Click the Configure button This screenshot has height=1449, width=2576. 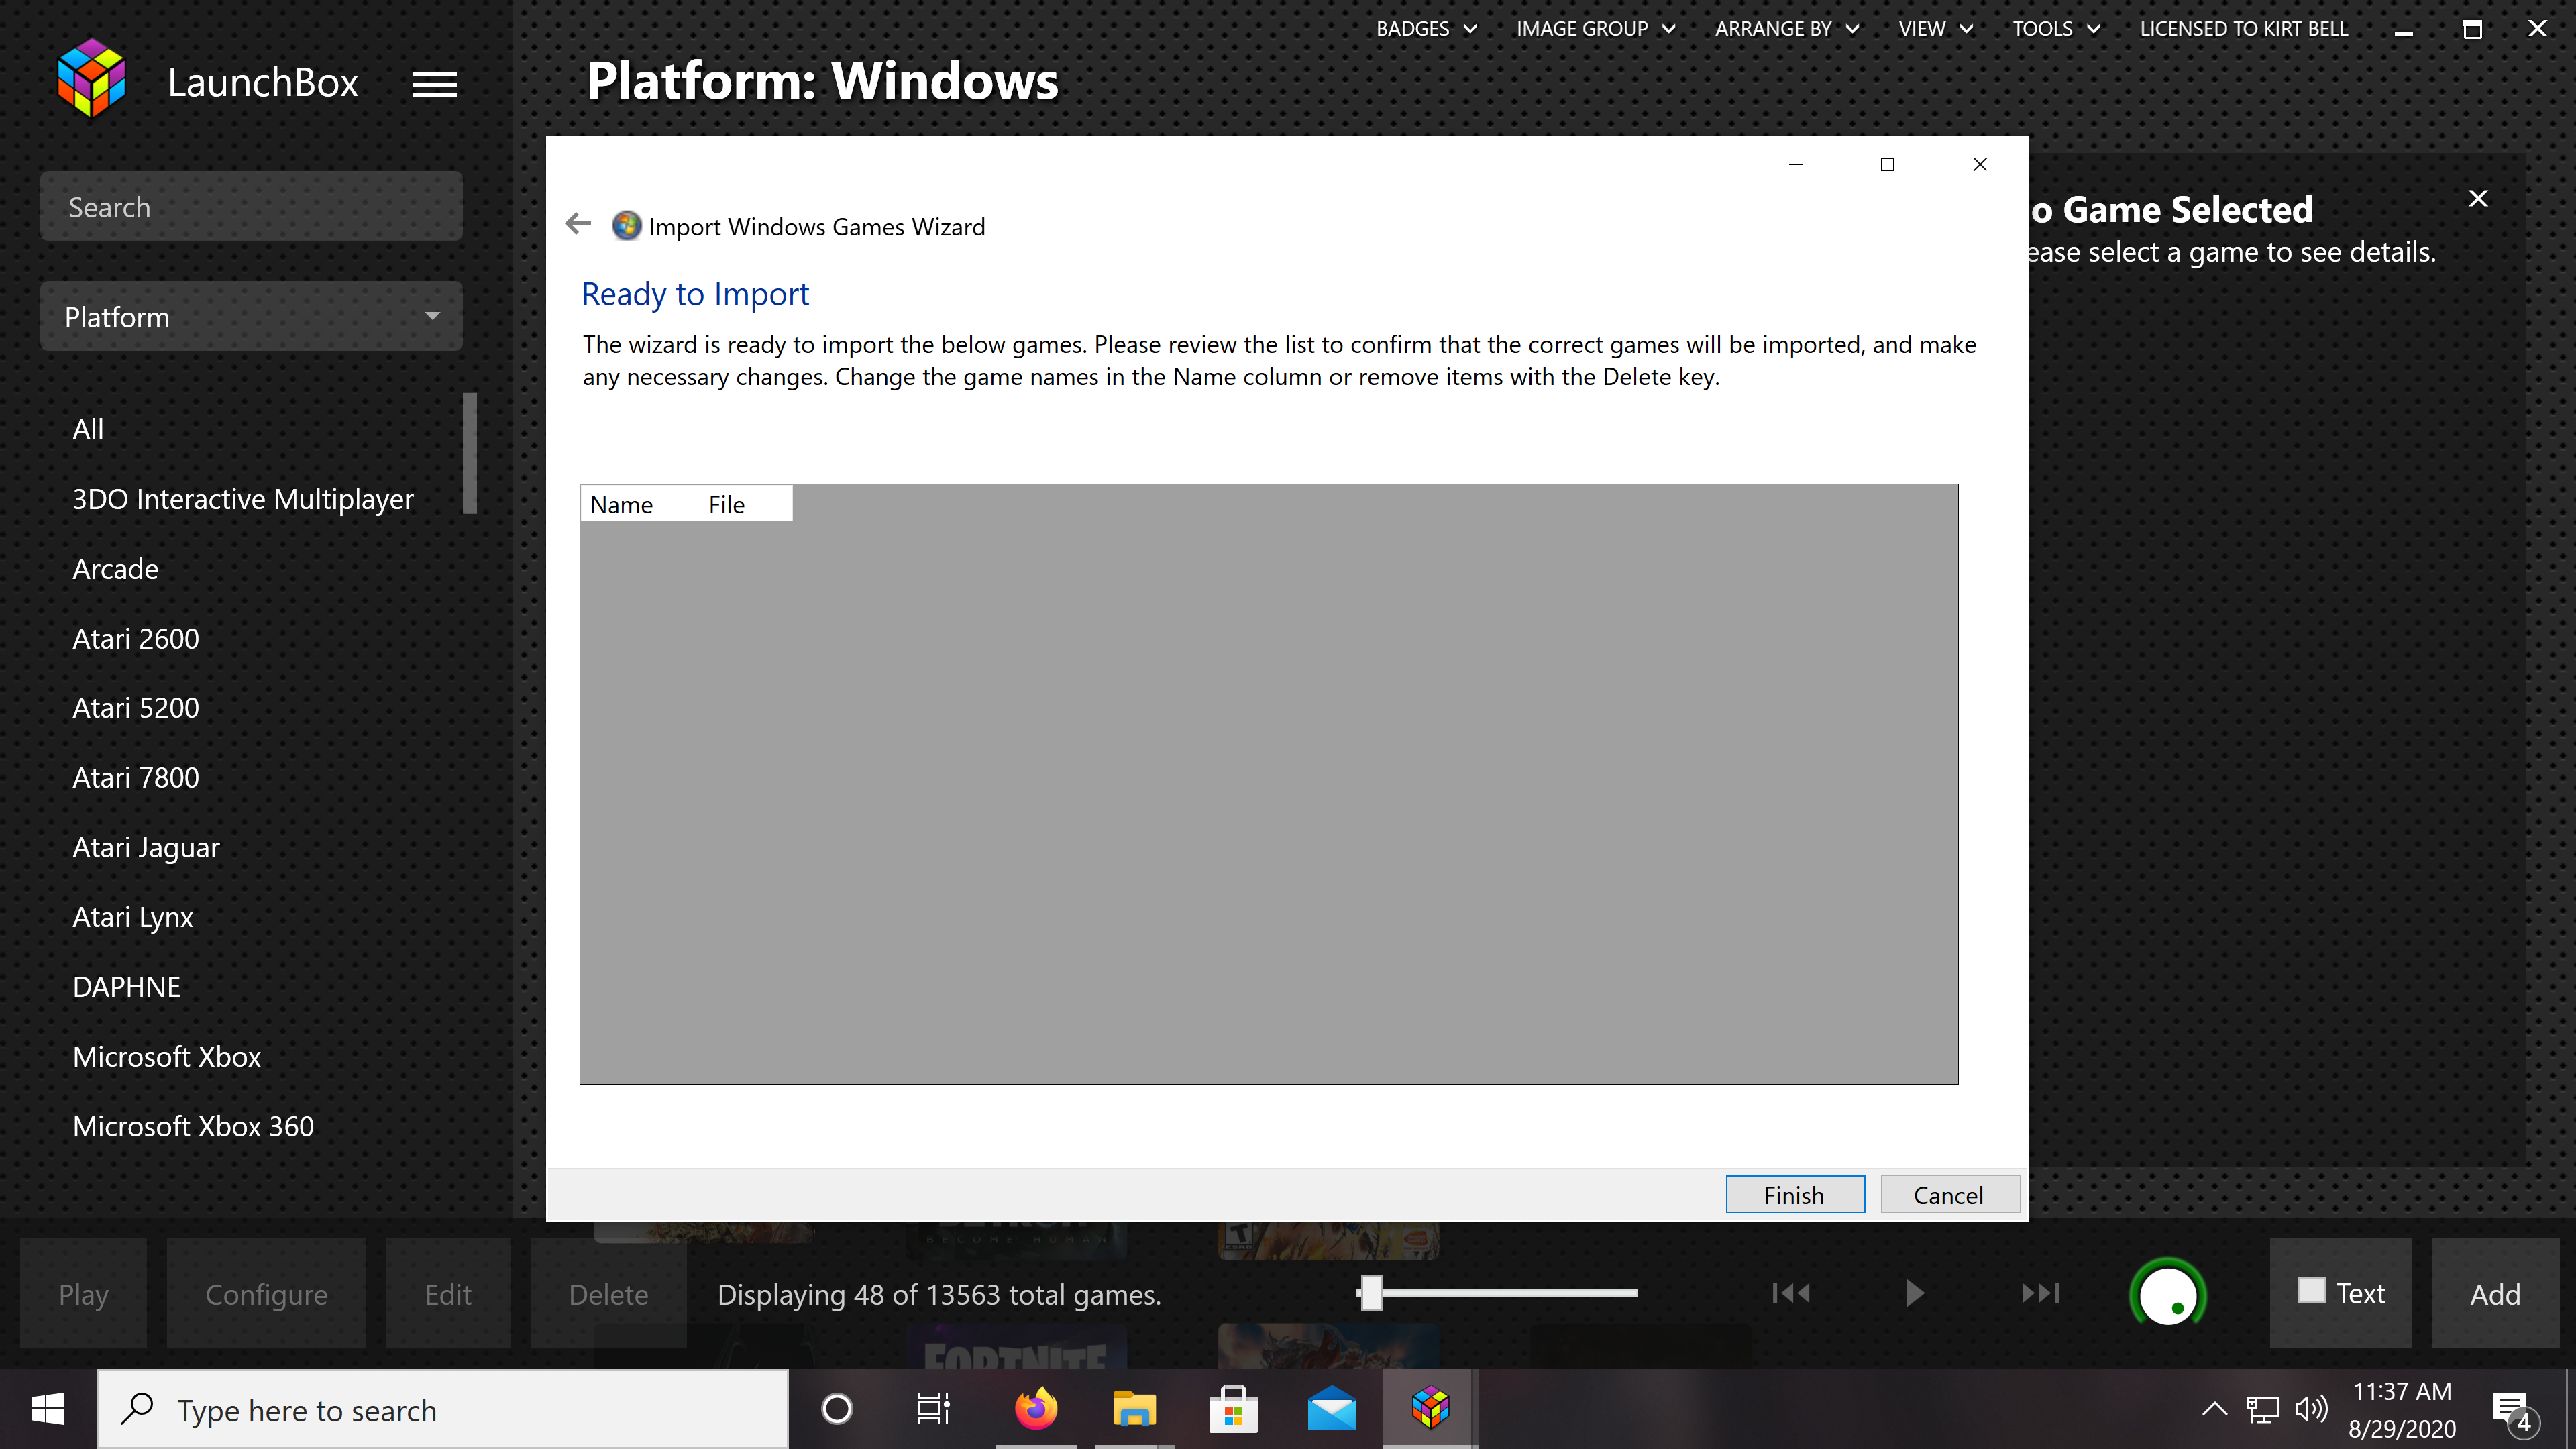pos(266,1294)
